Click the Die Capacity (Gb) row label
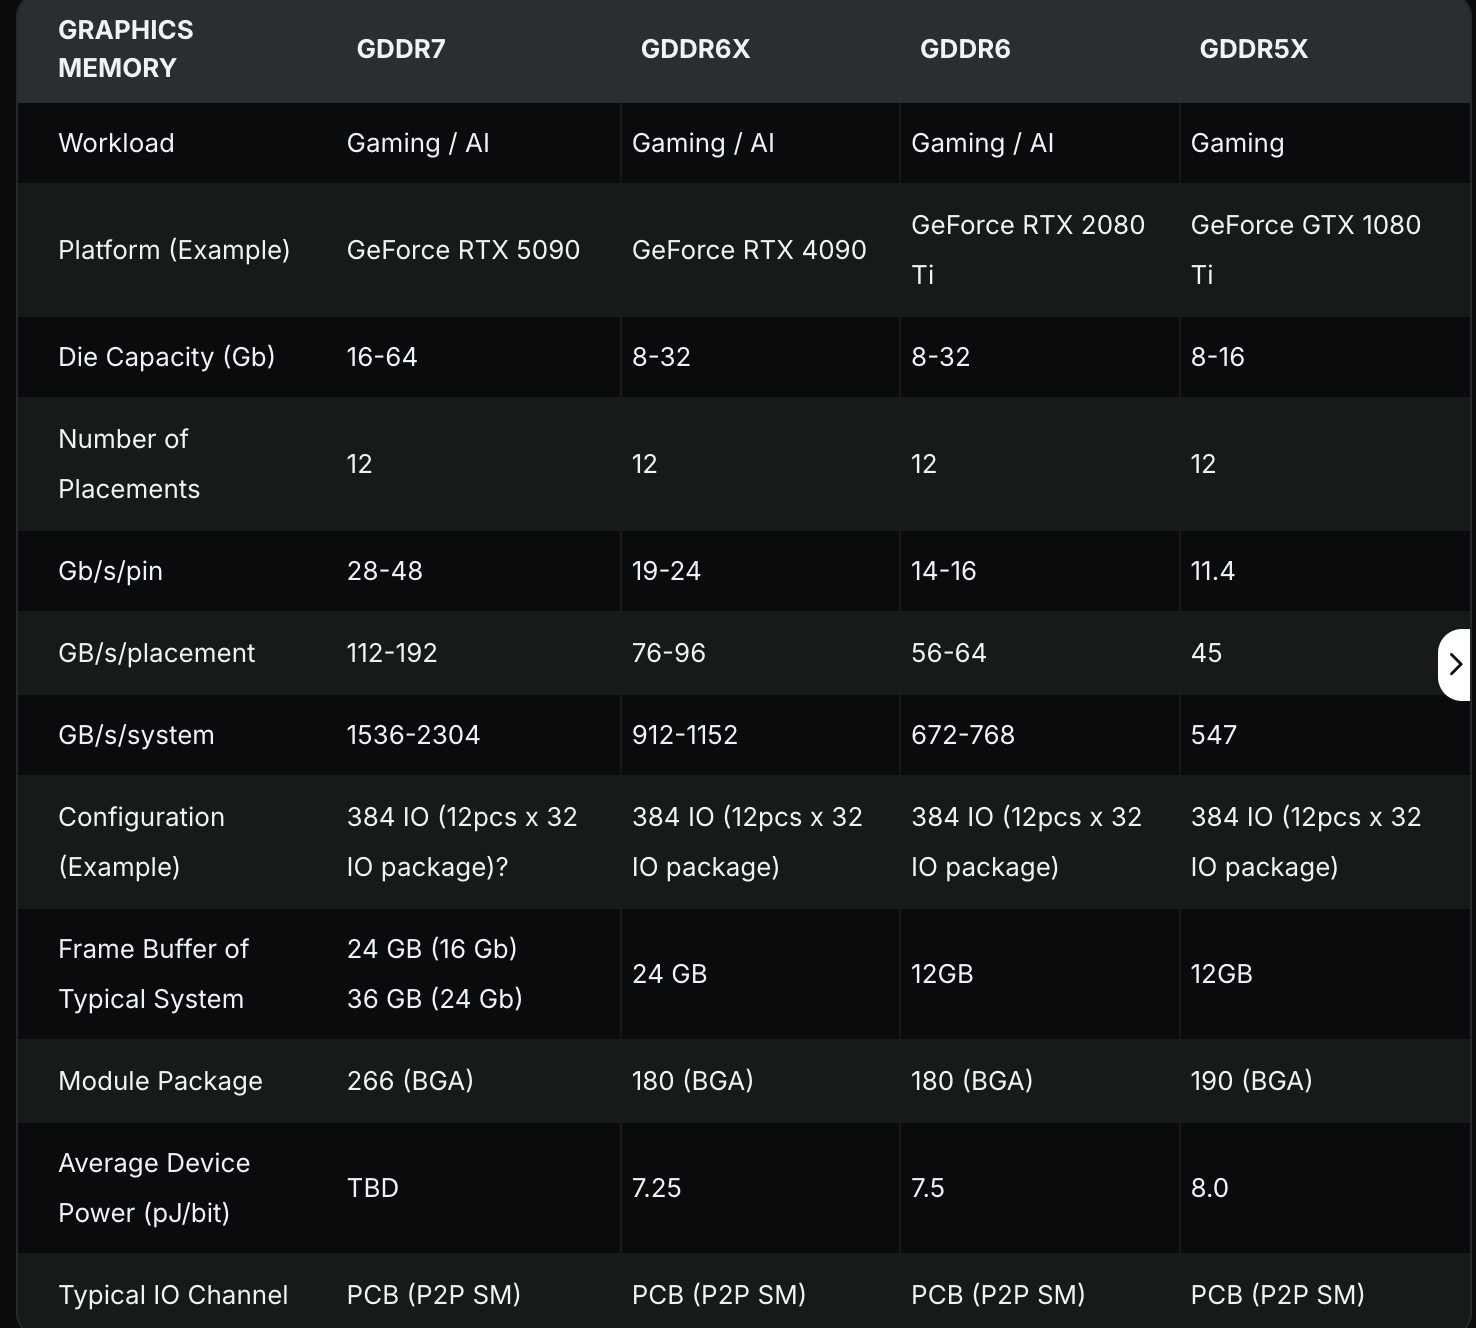Screen dimensions: 1476x1328 (167, 357)
